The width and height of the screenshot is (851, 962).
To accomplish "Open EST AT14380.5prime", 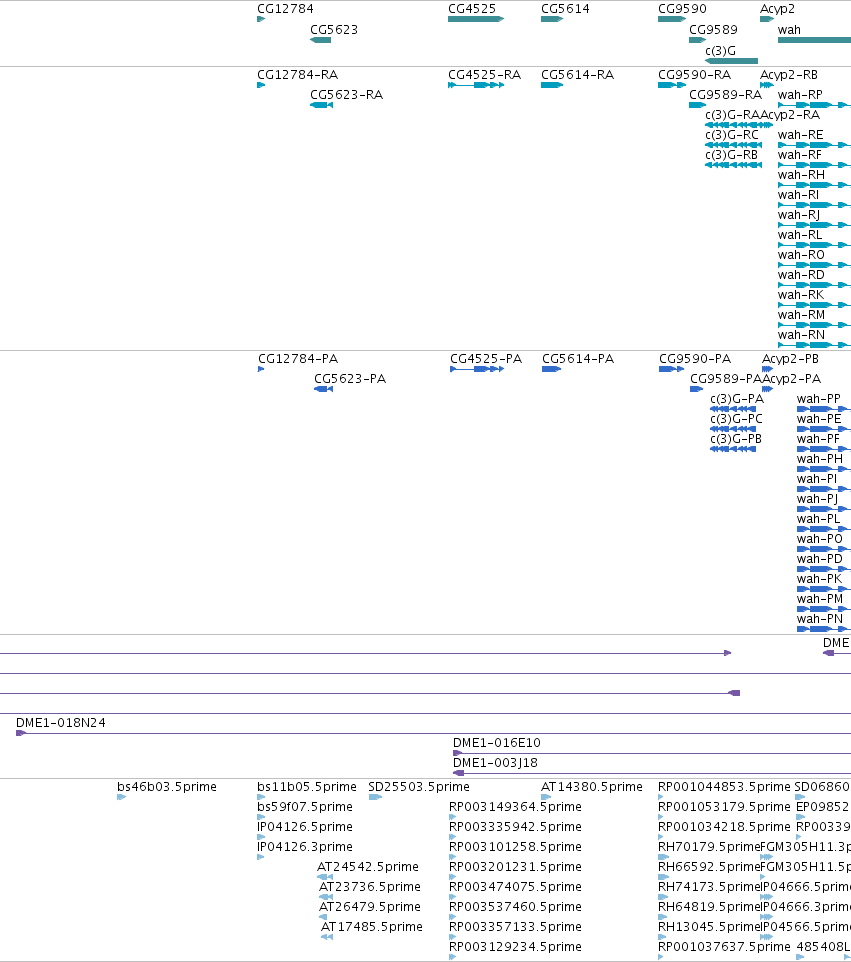I will click(591, 787).
